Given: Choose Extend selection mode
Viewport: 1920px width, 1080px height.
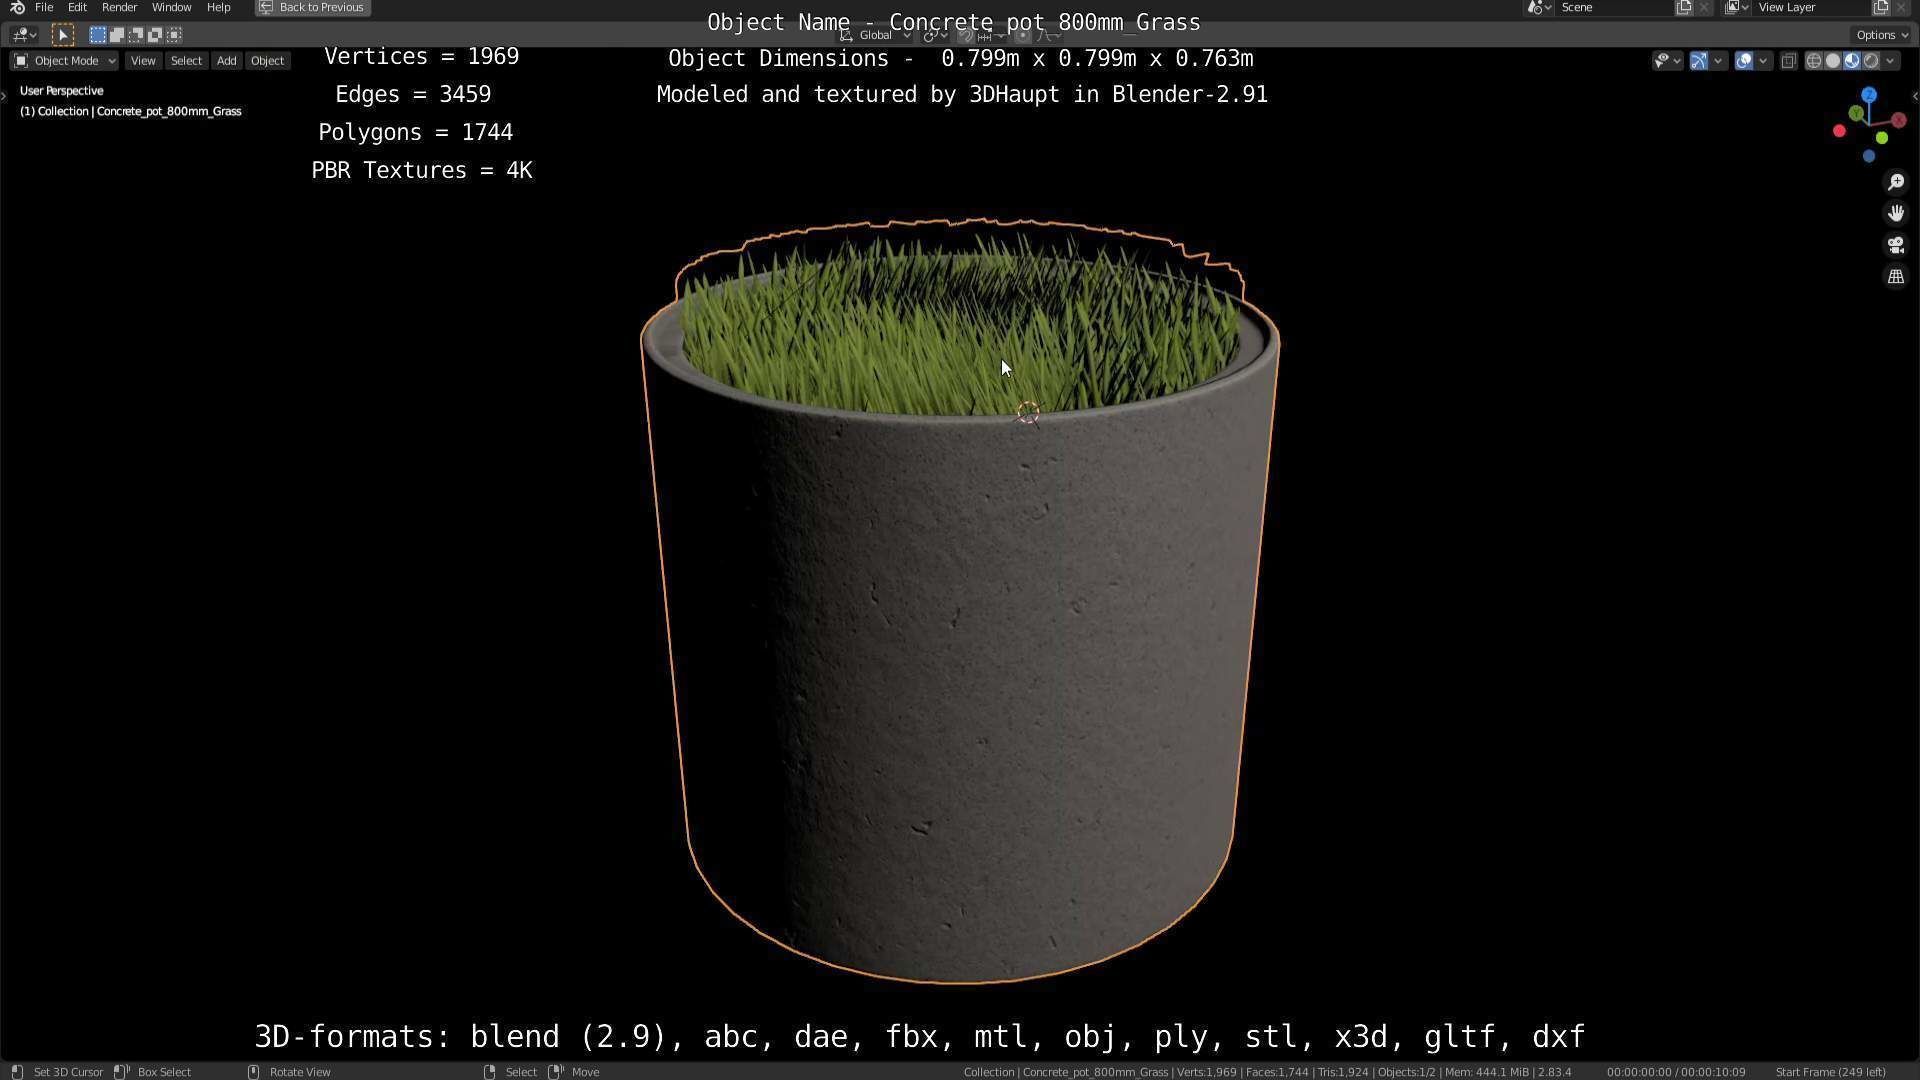Looking at the screenshot, I should pyautogui.click(x=116, y=35).
